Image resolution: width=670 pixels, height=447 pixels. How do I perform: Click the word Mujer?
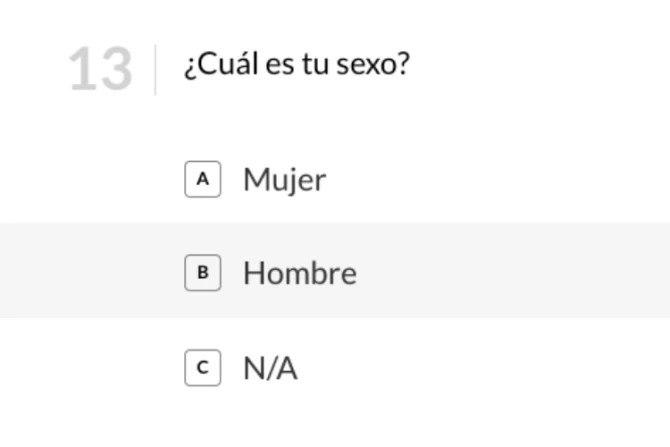click(x=285, y=180)
